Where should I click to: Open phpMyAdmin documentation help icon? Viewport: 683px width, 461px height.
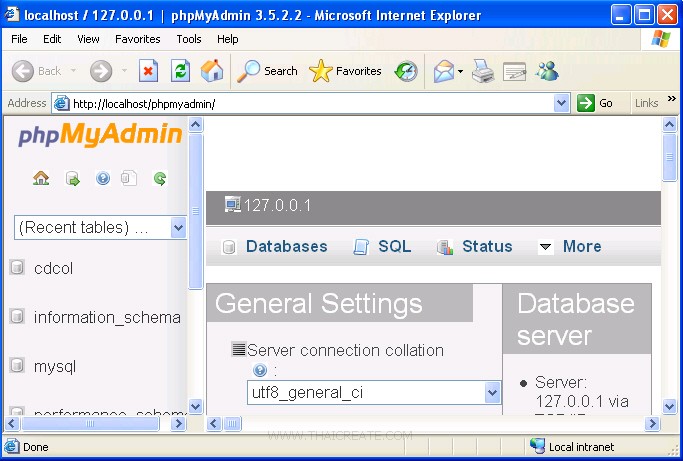pyautogui.click(x=103, y=178)
